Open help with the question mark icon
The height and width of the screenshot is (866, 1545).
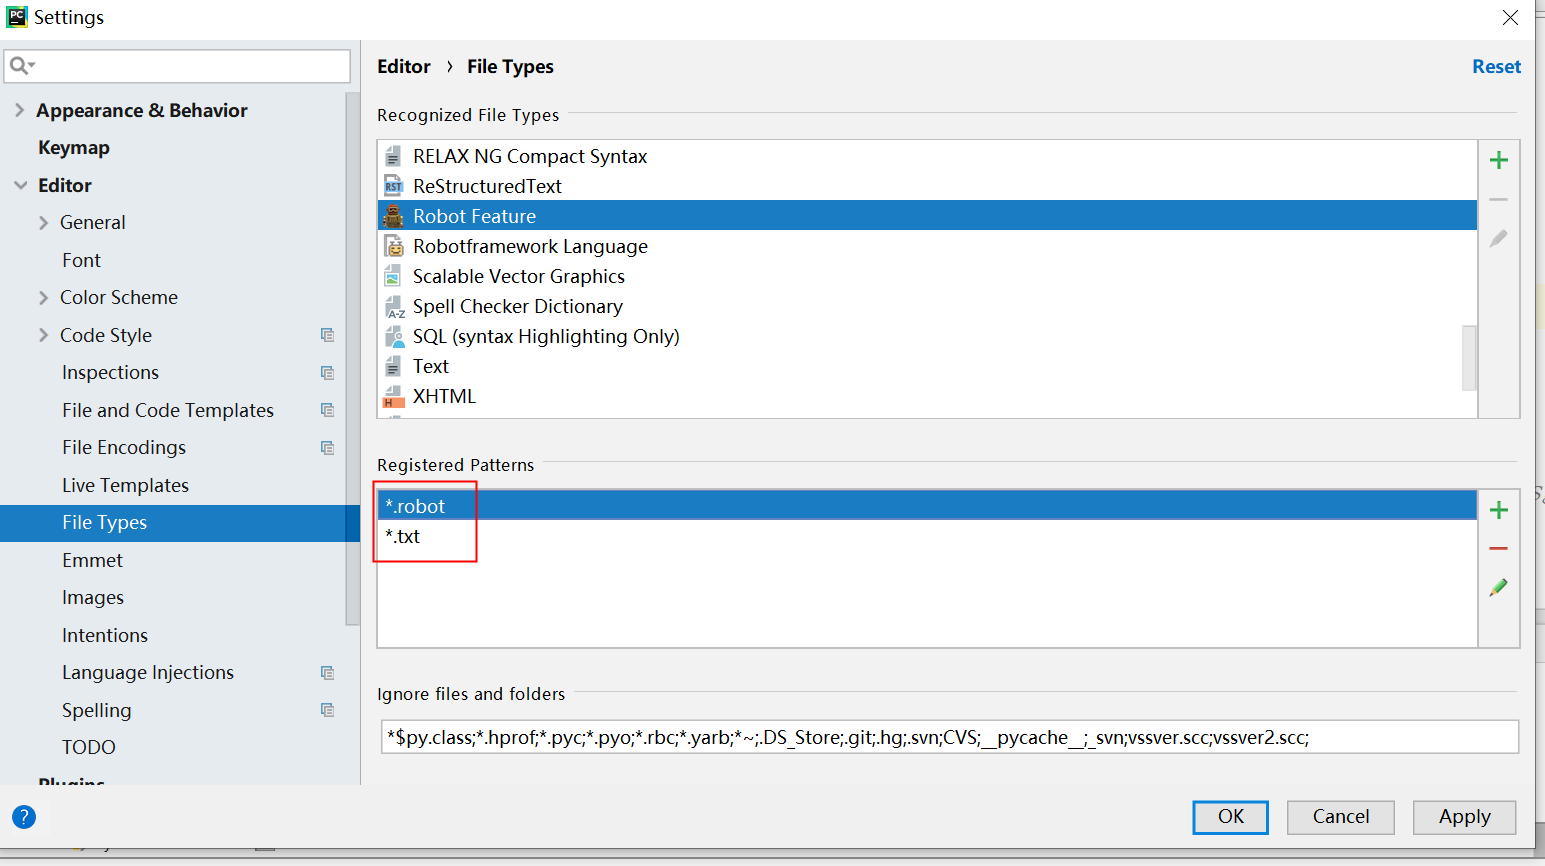24,817
